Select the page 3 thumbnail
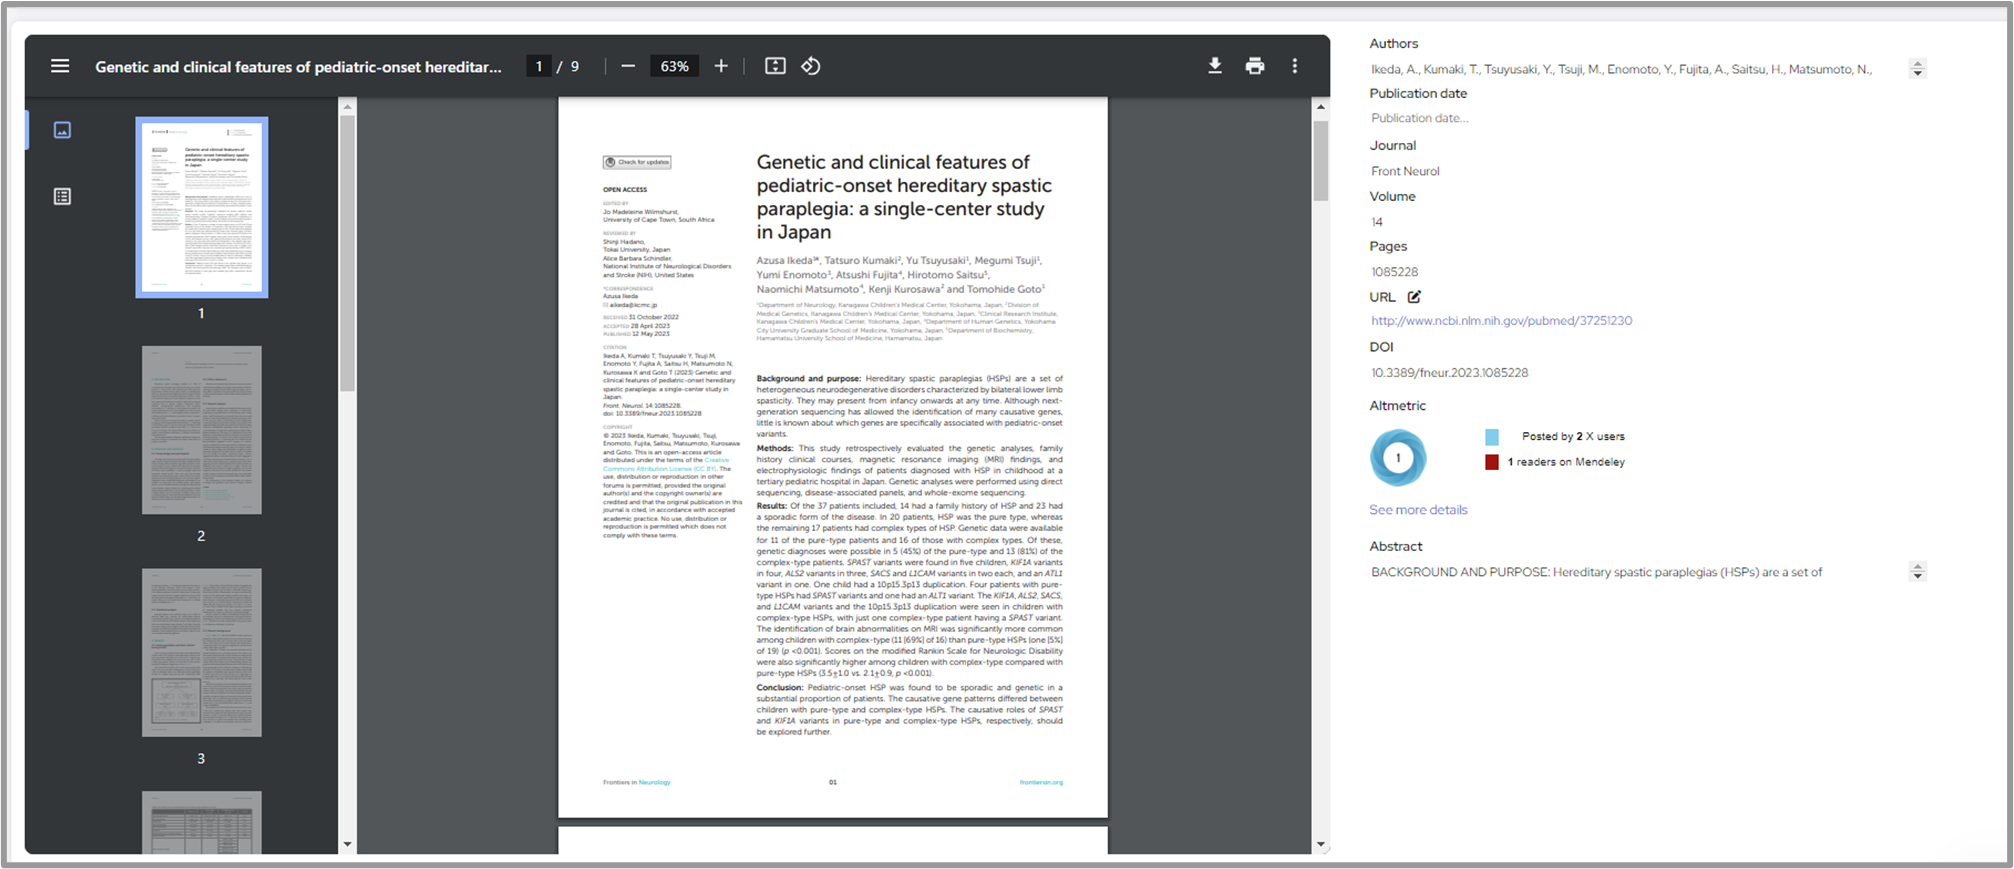 click(201, 652)
